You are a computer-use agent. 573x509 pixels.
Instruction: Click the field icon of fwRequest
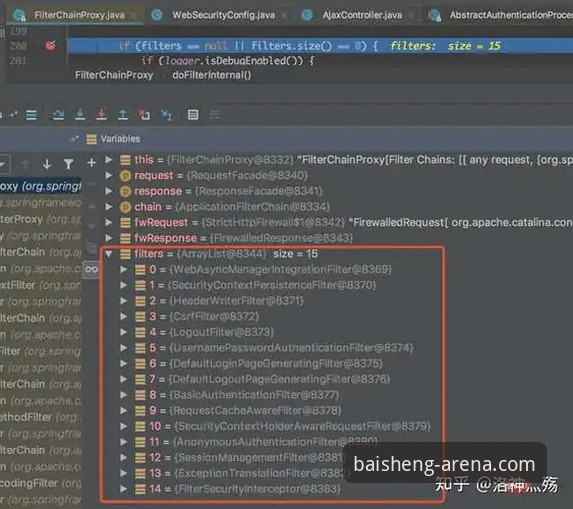click(x=125, y=223)
